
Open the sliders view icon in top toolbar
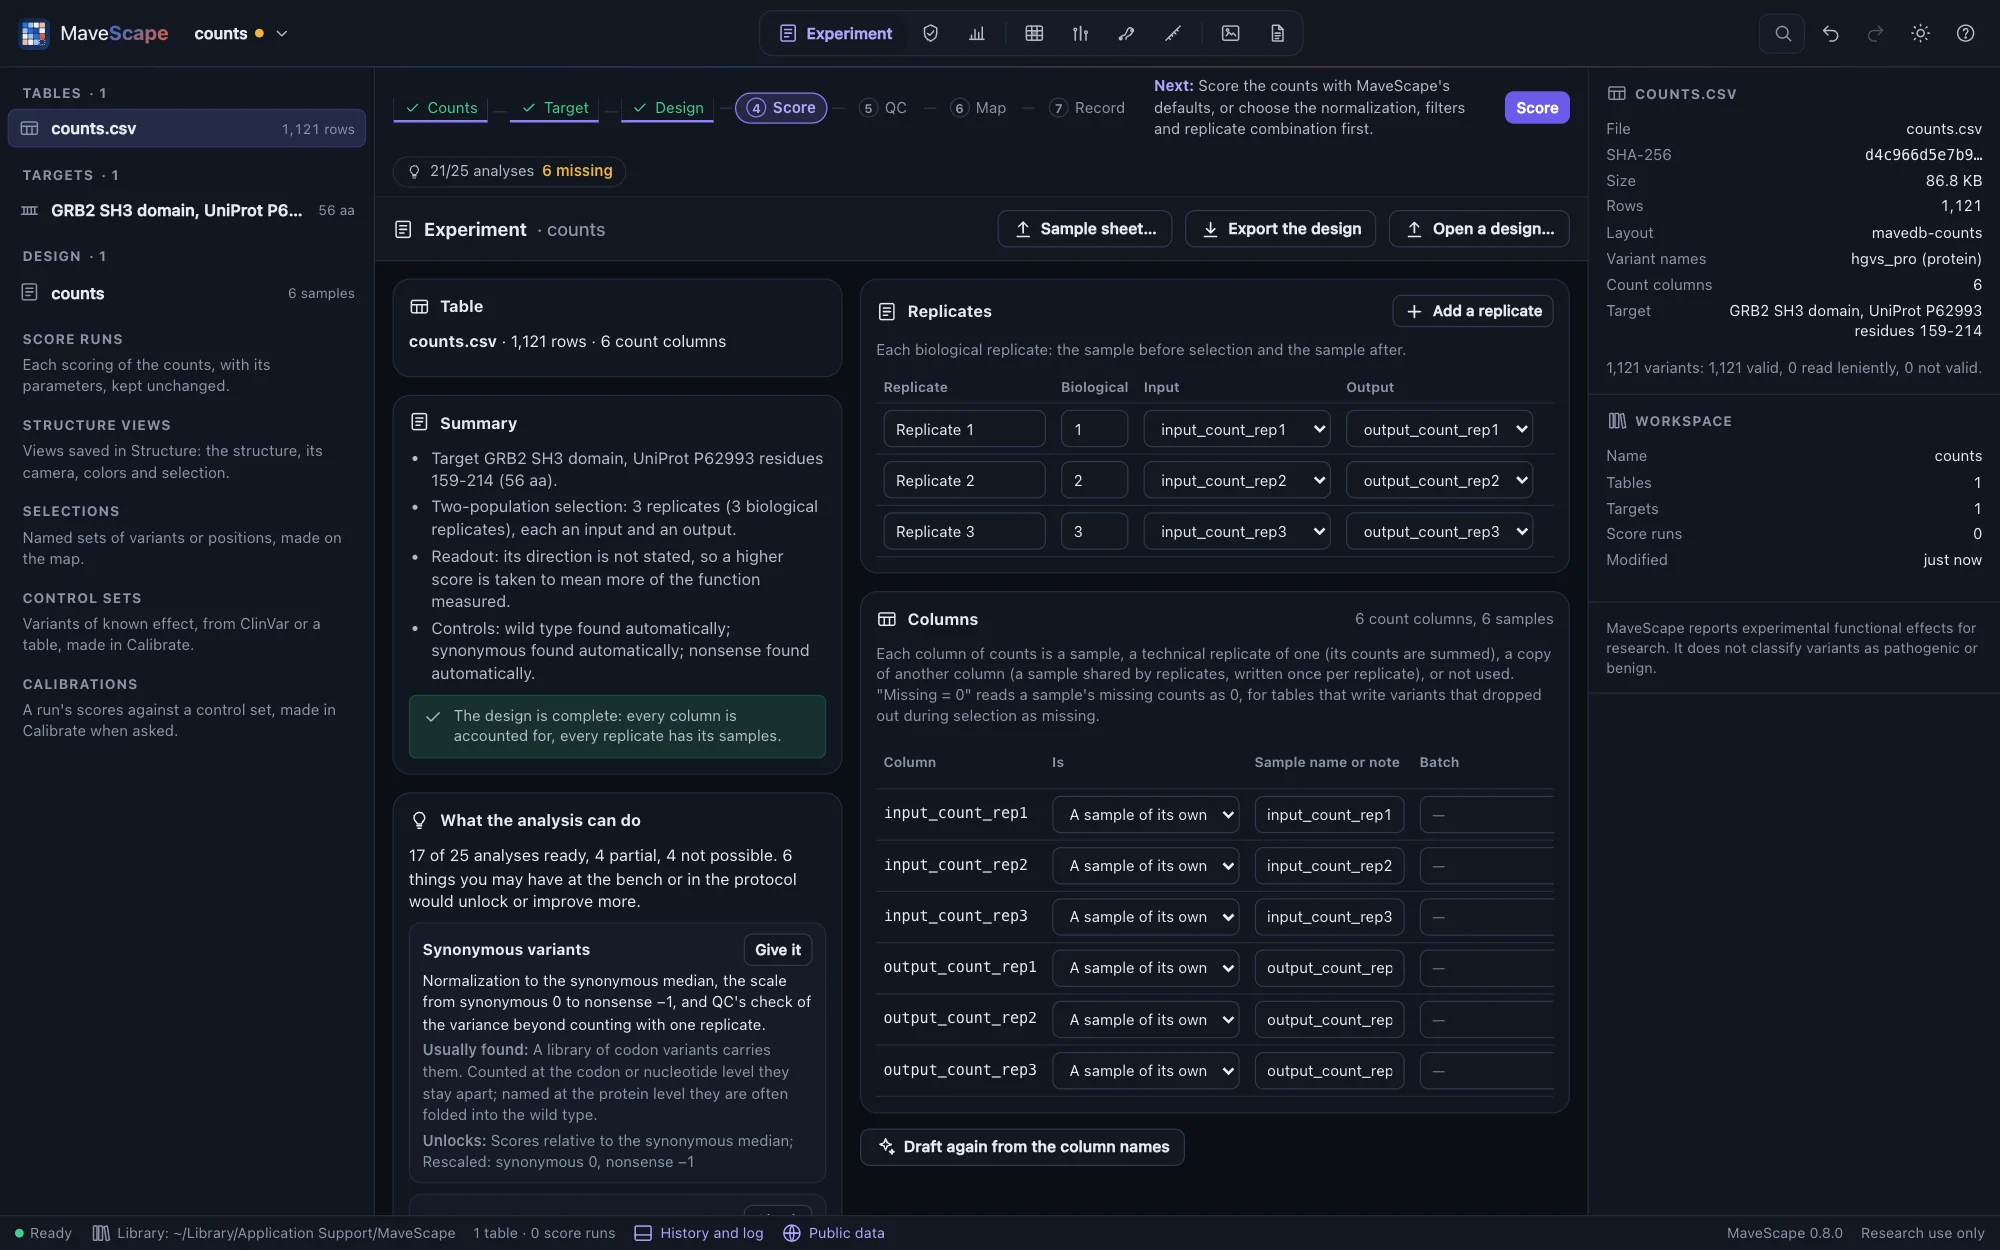tap(1080, 33)
